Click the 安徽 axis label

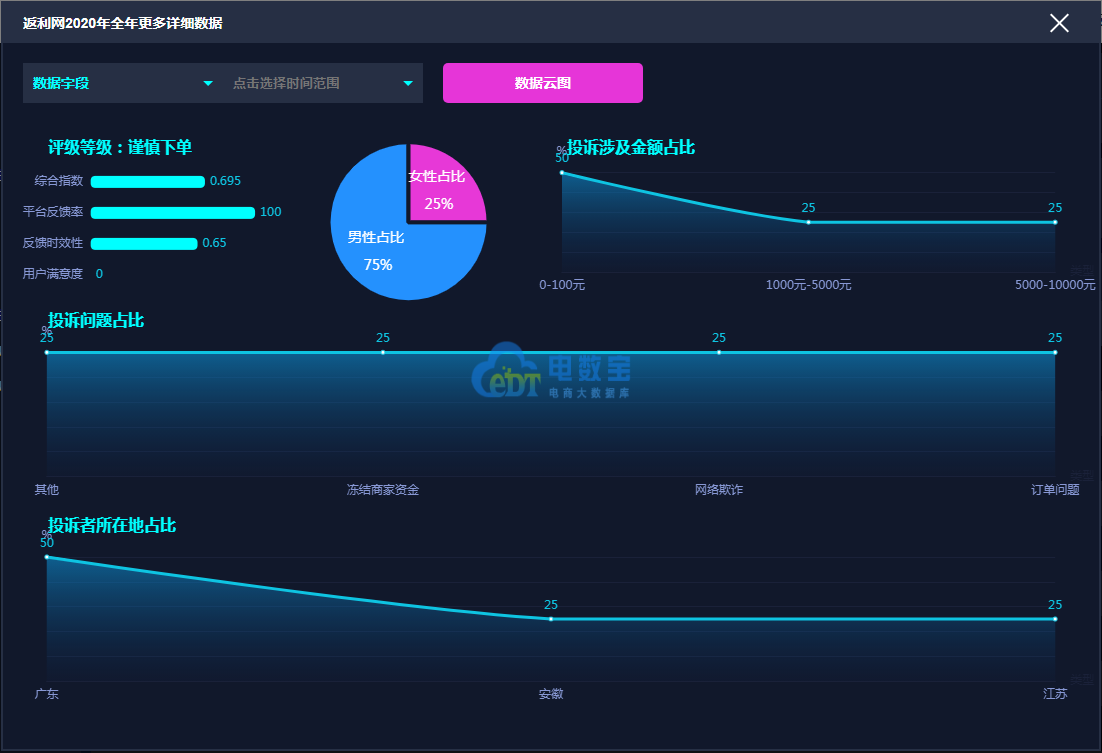551,694
